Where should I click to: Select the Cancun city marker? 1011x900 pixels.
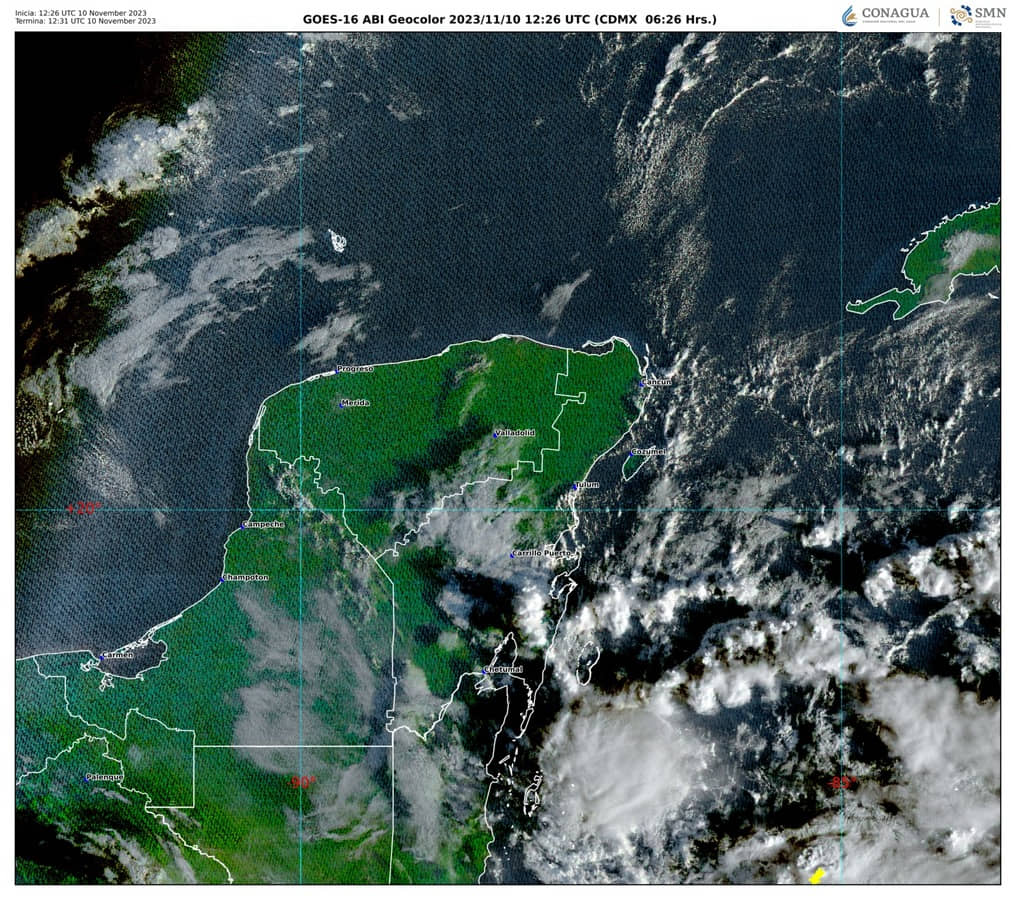[643, 382]
